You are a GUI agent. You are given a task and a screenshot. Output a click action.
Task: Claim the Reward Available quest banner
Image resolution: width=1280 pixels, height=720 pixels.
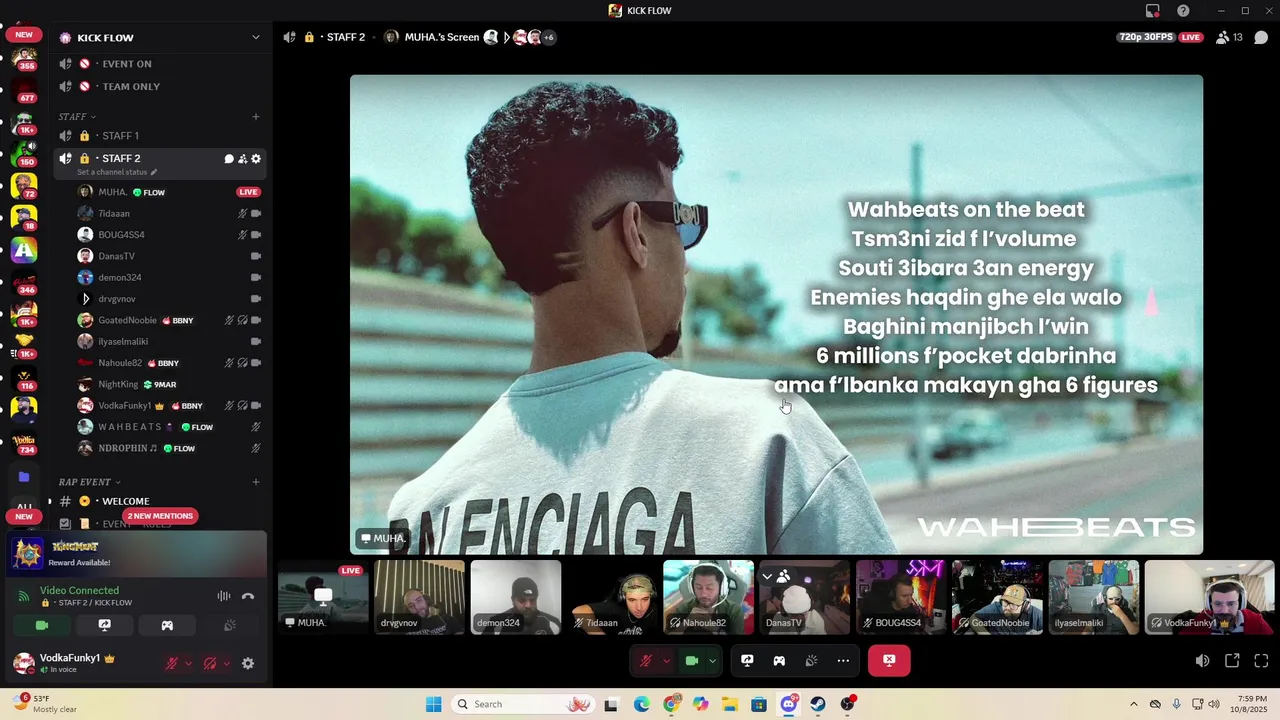[x=137, y=553]
